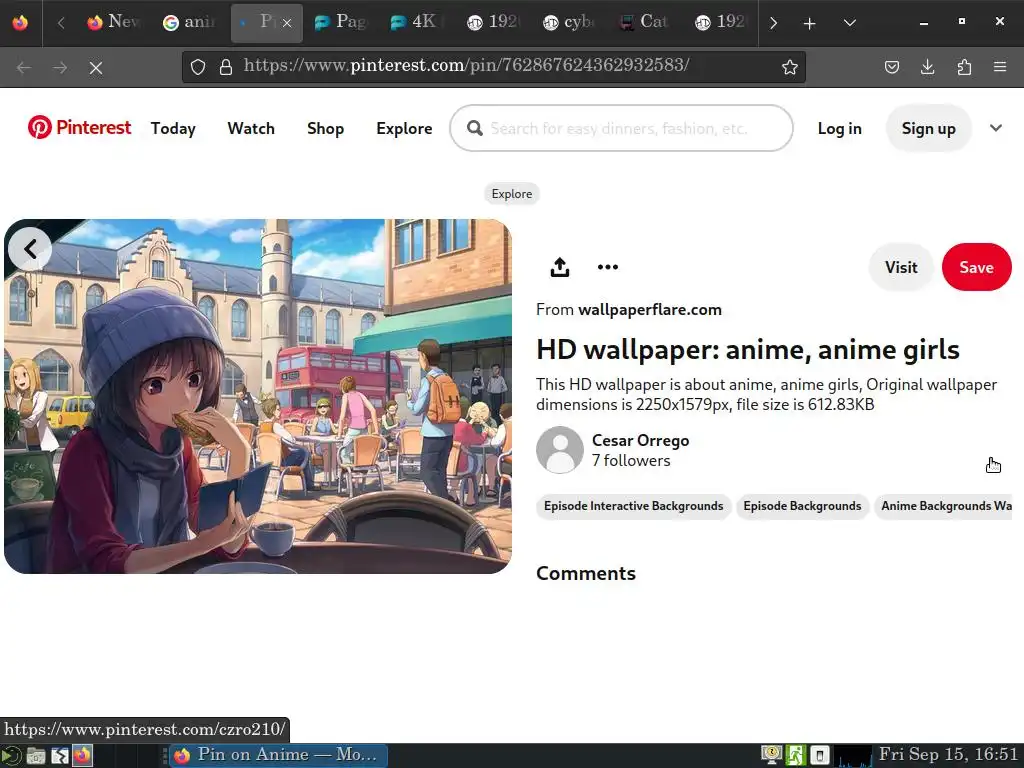Click the padlock site security icon
The height and width of the screenshot is (768, 1024).
[x=226, y=67]
